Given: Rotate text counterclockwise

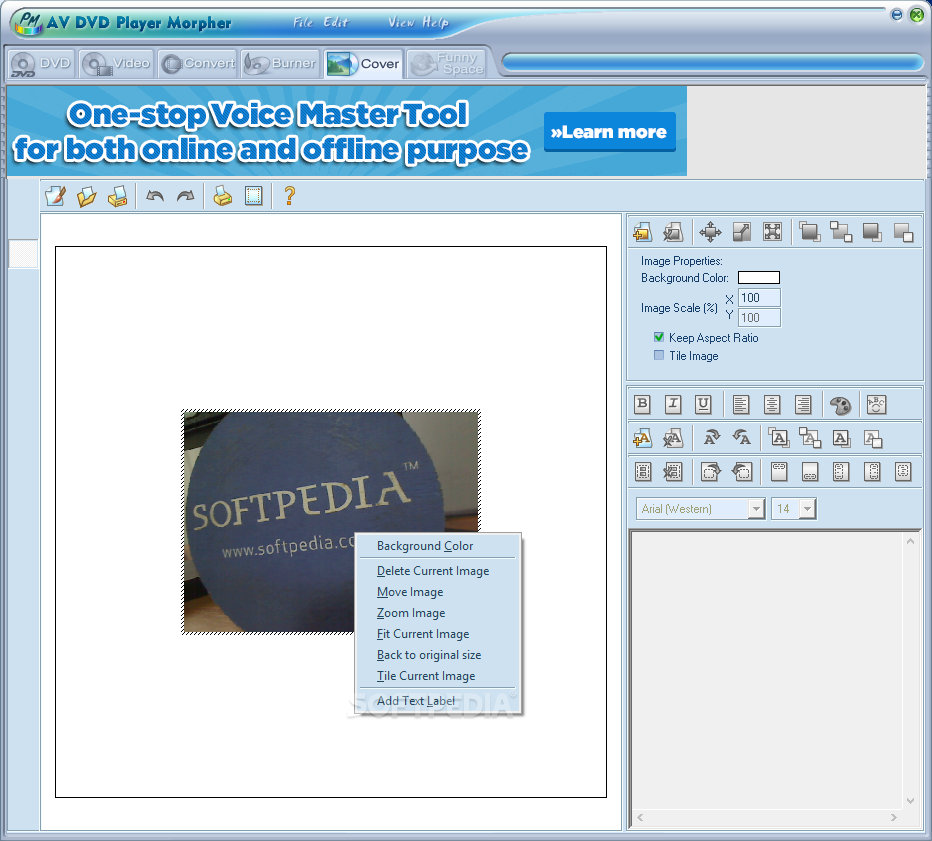Looking at the screenshot, I should point(742,439).
